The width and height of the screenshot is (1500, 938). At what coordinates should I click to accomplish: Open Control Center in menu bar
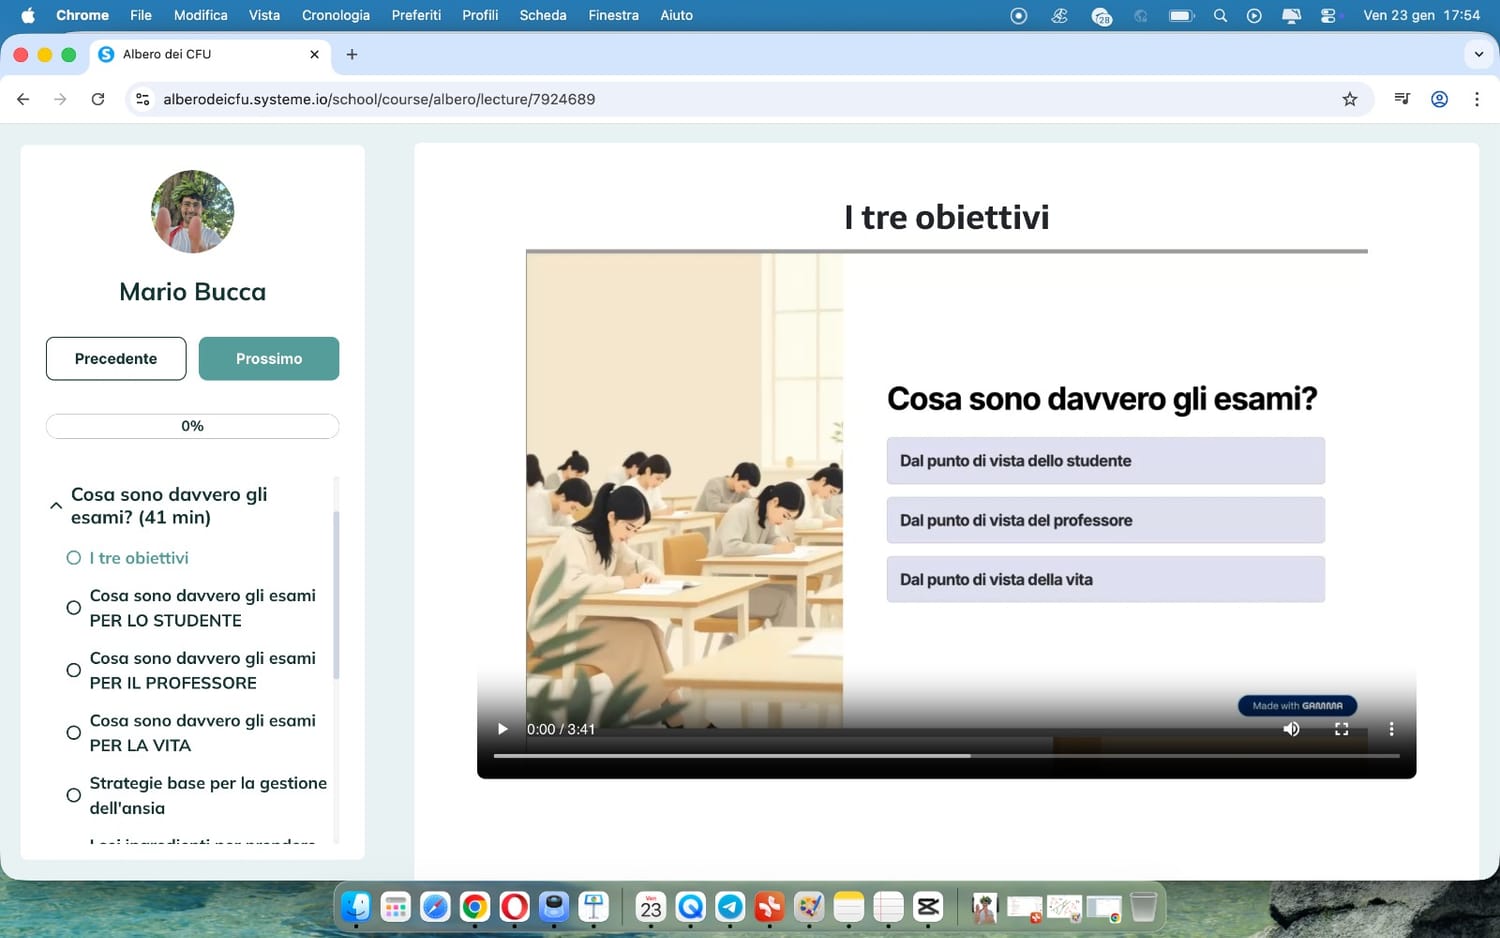click(x=1328, y=15)
